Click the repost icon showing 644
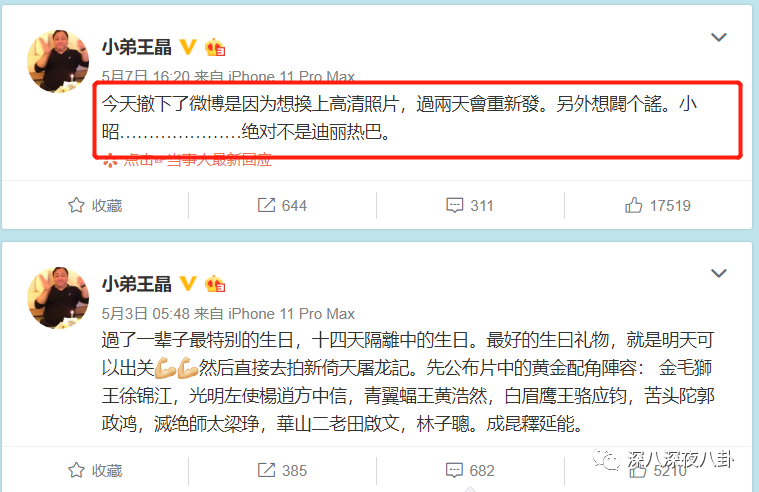The height and width of the screenshot is (492, 759). click(266, 205)
